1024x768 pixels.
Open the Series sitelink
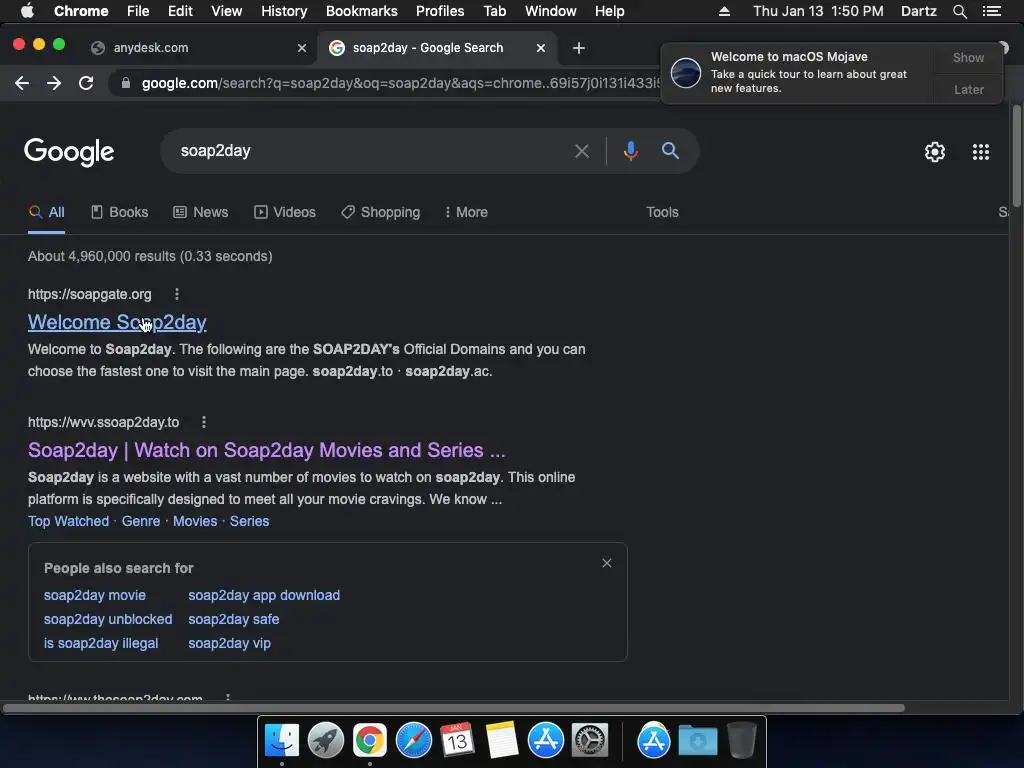click(249, 521)
